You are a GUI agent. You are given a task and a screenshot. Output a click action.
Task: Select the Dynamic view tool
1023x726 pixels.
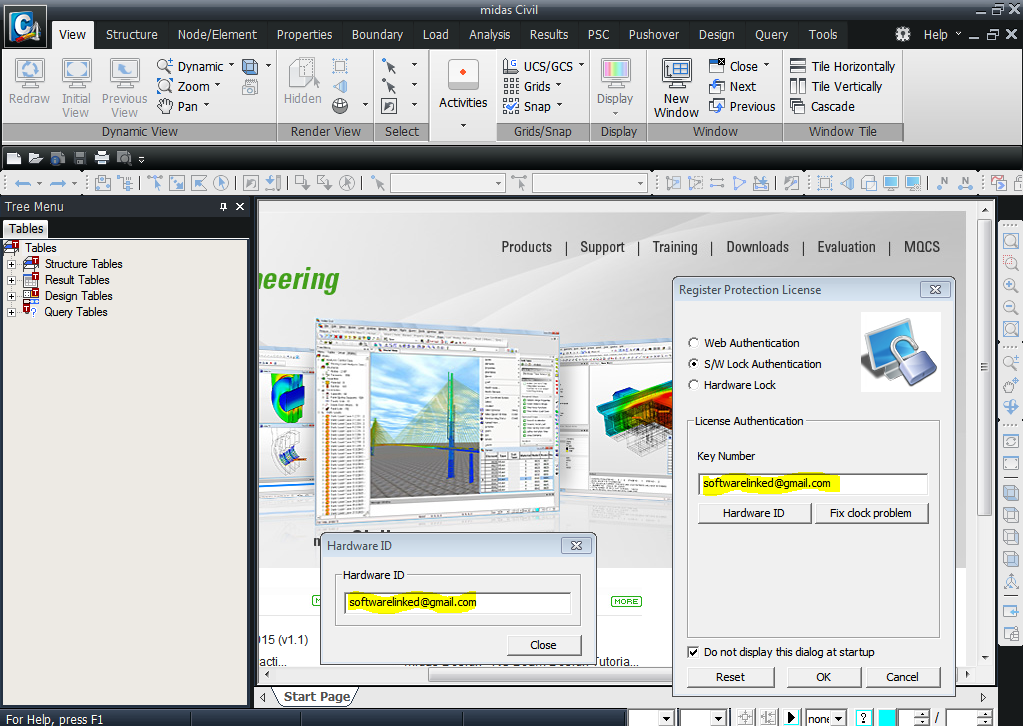[191, 66]
